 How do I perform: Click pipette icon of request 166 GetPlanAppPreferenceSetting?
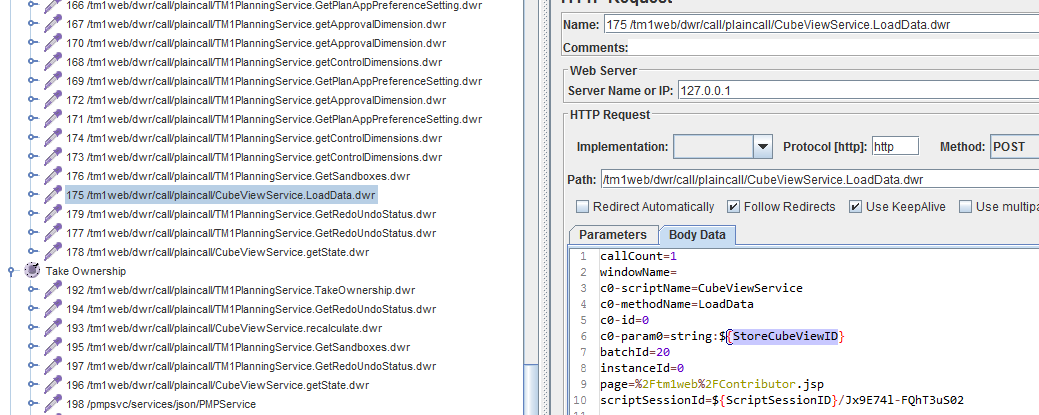[x=52, y=6]
